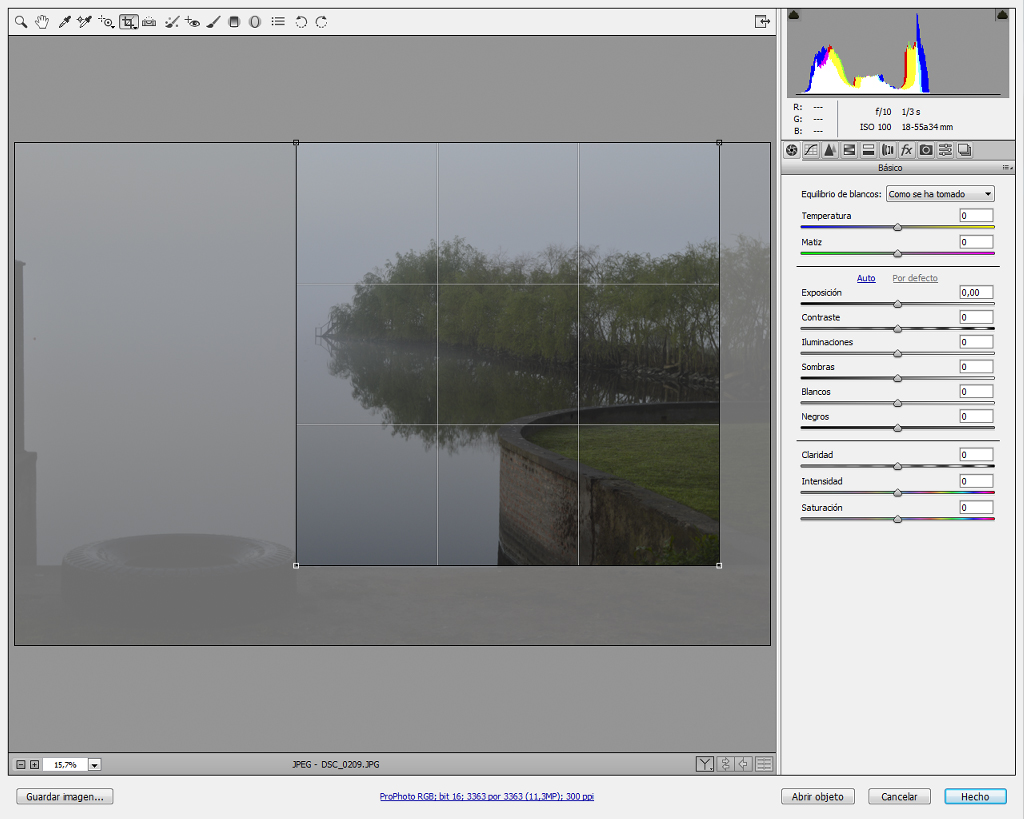Click the zoom in plus button
1024x819 pixels.
coord(35,765)
